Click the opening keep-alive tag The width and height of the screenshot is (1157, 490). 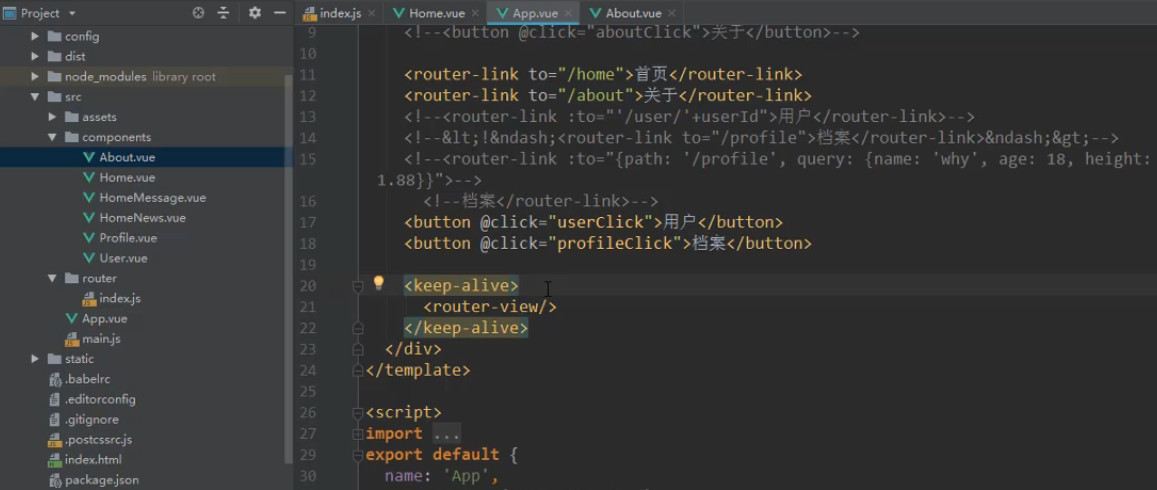click(x=461, y=286)
